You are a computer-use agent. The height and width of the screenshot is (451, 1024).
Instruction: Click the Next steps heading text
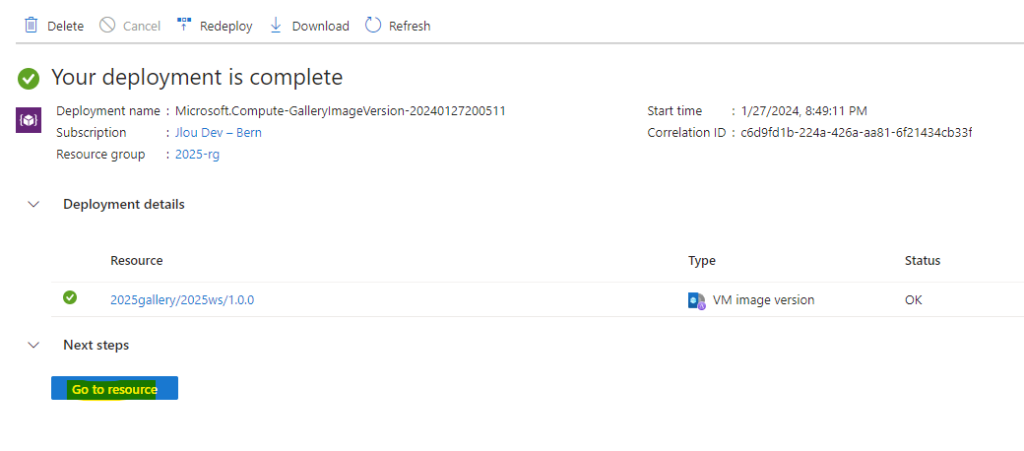96,345
